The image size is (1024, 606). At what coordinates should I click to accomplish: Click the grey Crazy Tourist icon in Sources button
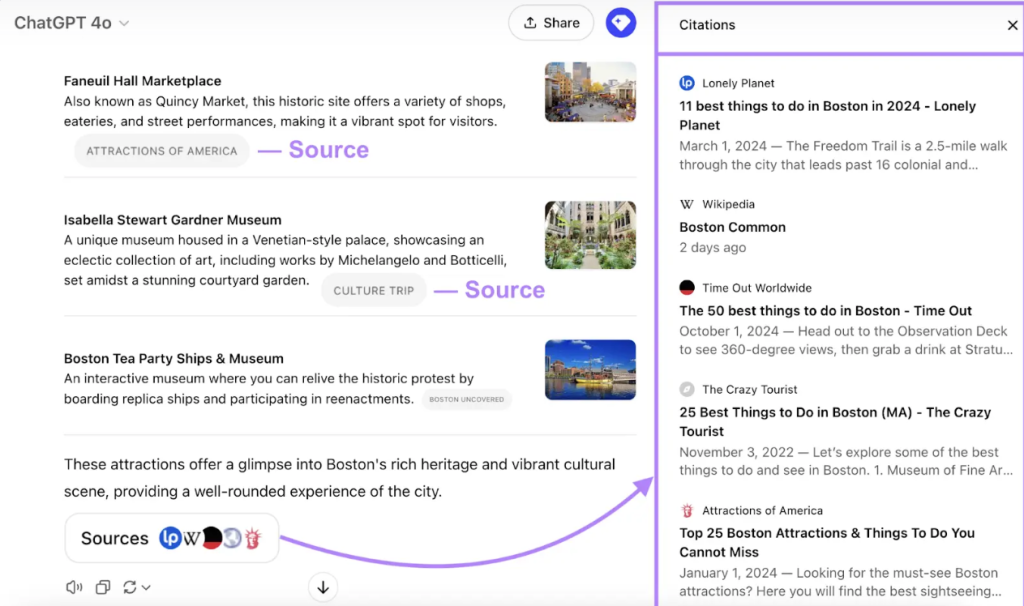[x=232, y=538]
